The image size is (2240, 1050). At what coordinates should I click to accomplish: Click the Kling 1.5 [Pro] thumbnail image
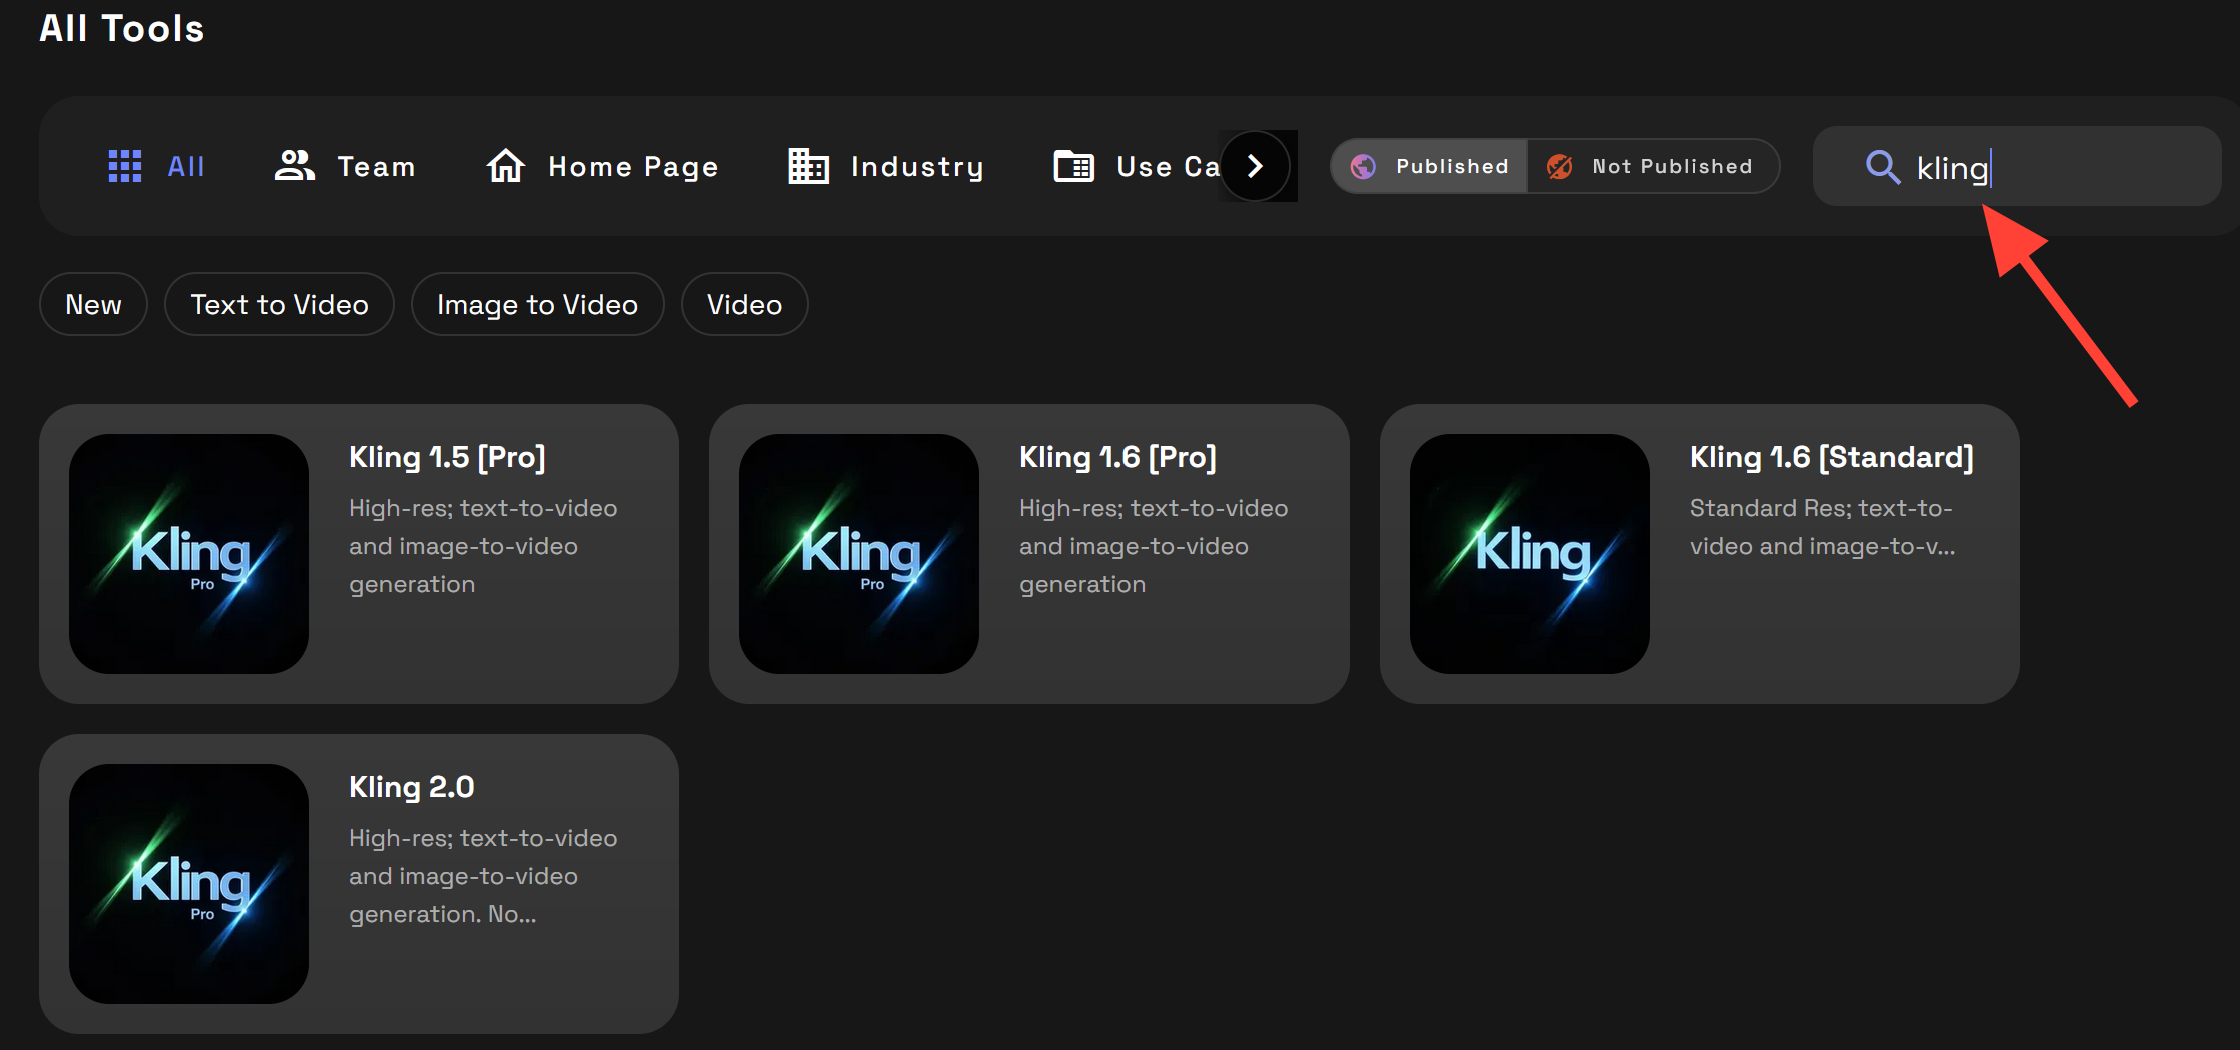click(188, 553)
